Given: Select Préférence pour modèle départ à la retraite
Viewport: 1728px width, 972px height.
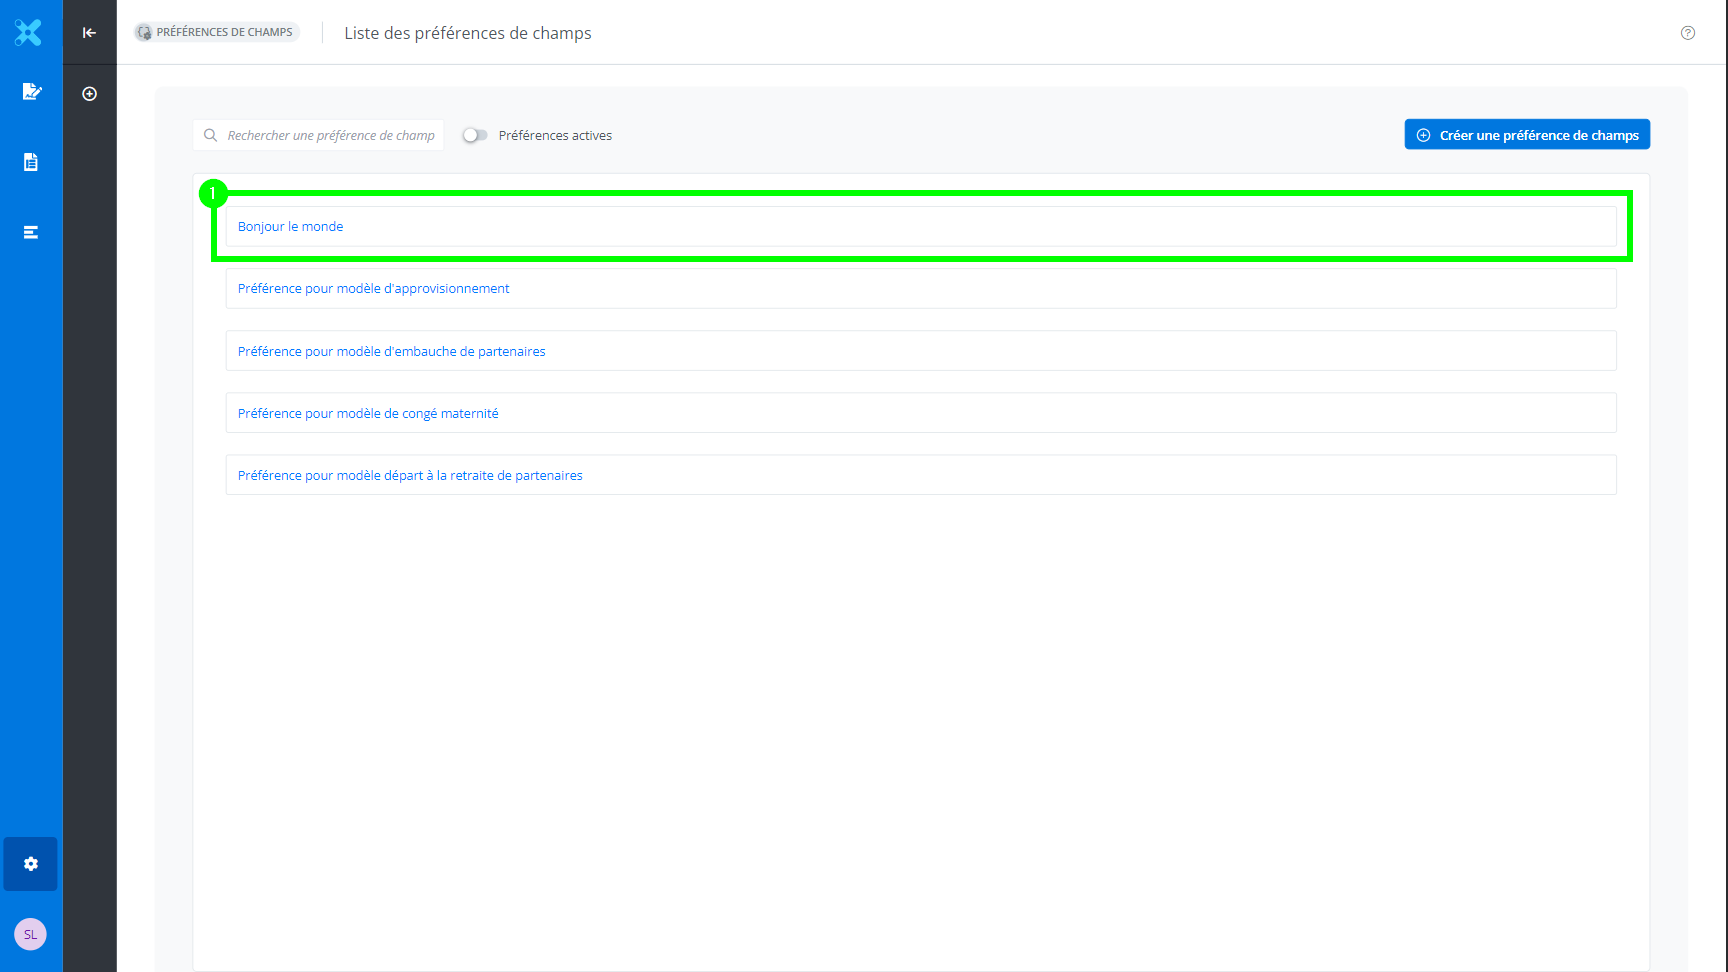Looking at the screenshot, I should click(x=410, y=475).
